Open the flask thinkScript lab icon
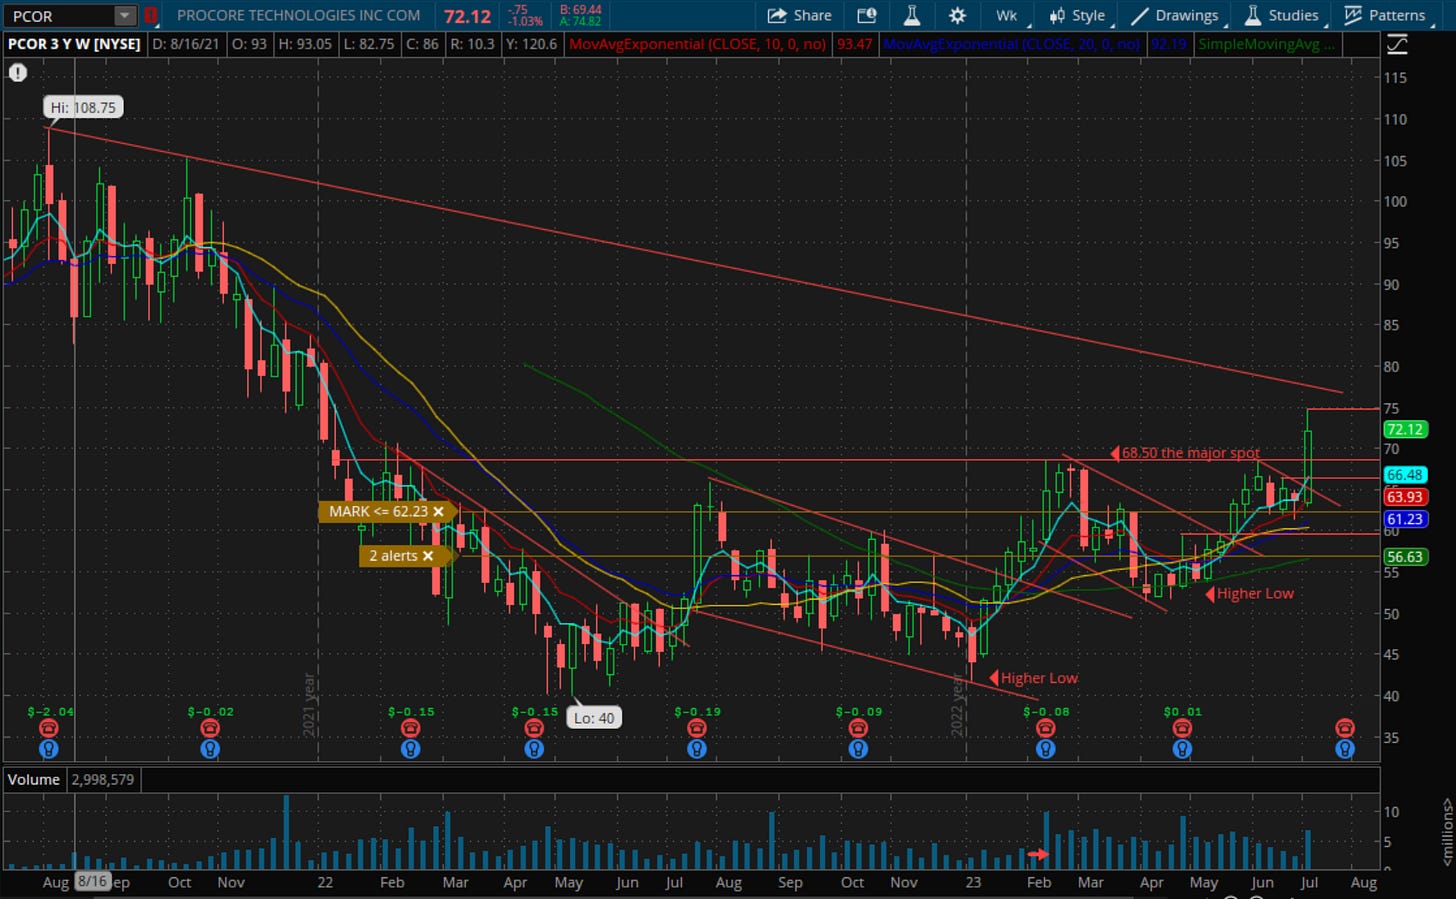Image resolution: width=1456 pixels, height=899 pixels. point(911,16)
